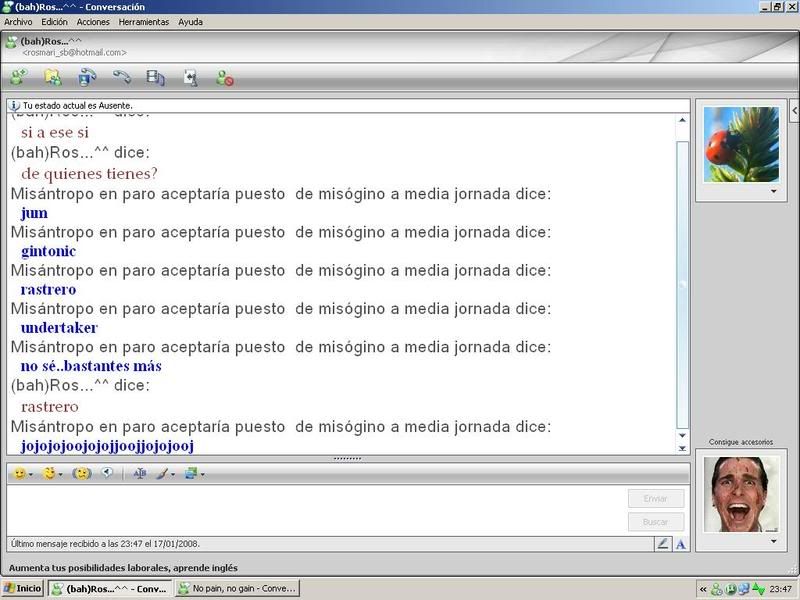Viewport: 800px width, 600px height.
Task: Open the share files icon
Action: (x=53, y=78)
